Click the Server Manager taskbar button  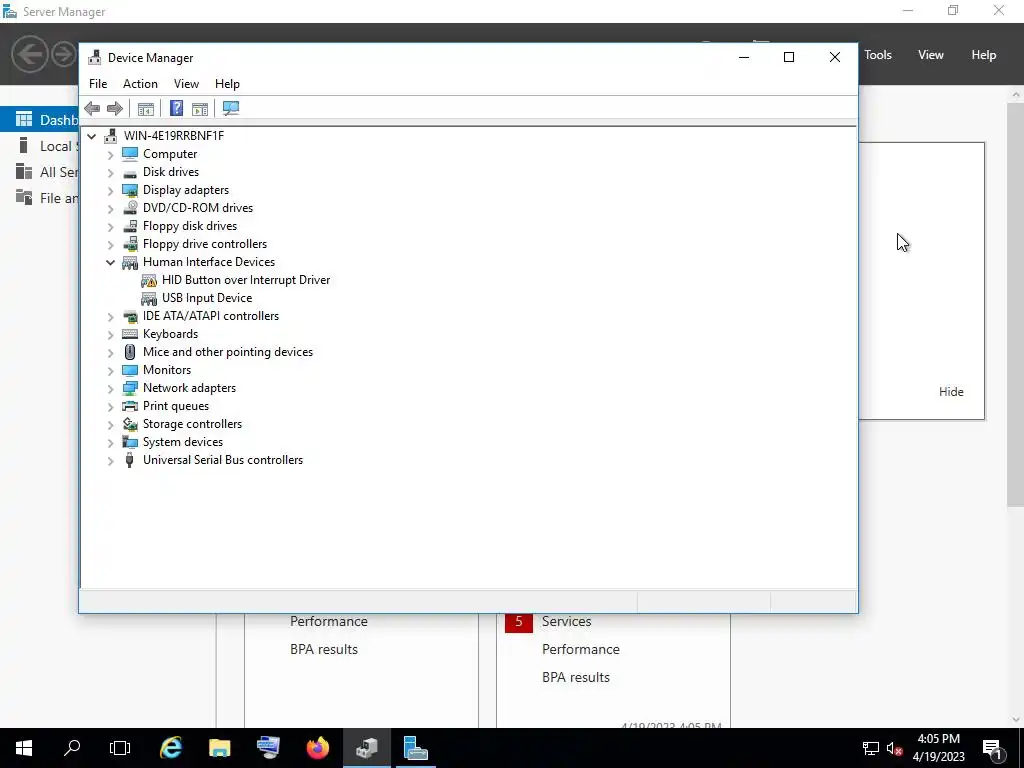415,748
